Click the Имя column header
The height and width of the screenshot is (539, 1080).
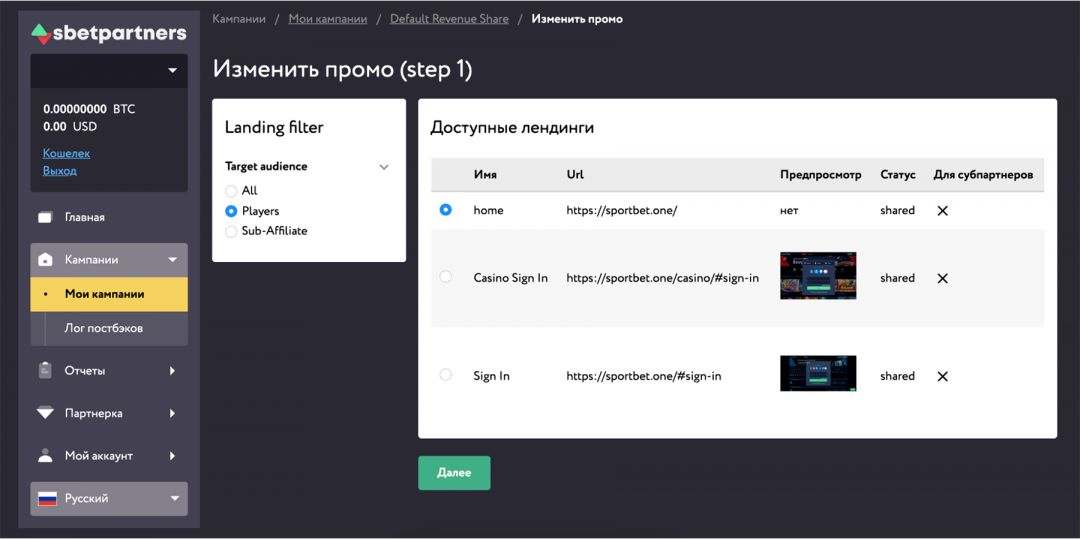pos(485,175)
